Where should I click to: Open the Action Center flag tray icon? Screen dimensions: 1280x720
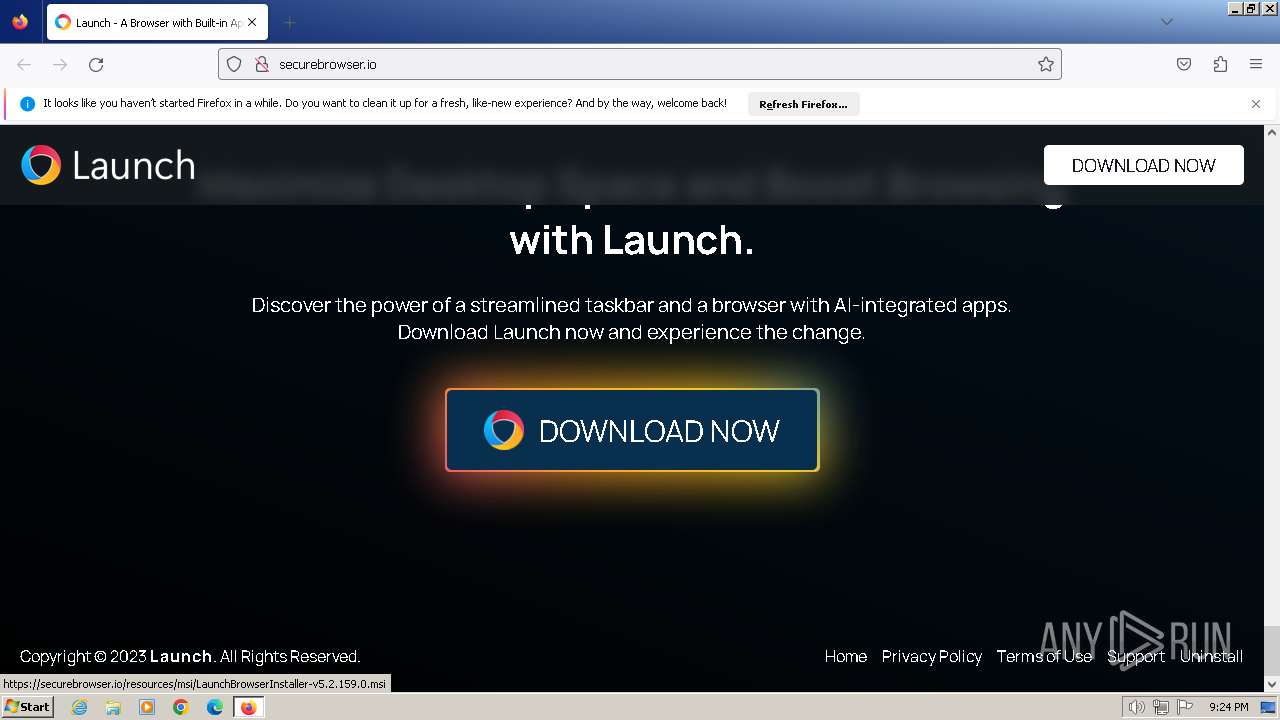coord(1185,707)
